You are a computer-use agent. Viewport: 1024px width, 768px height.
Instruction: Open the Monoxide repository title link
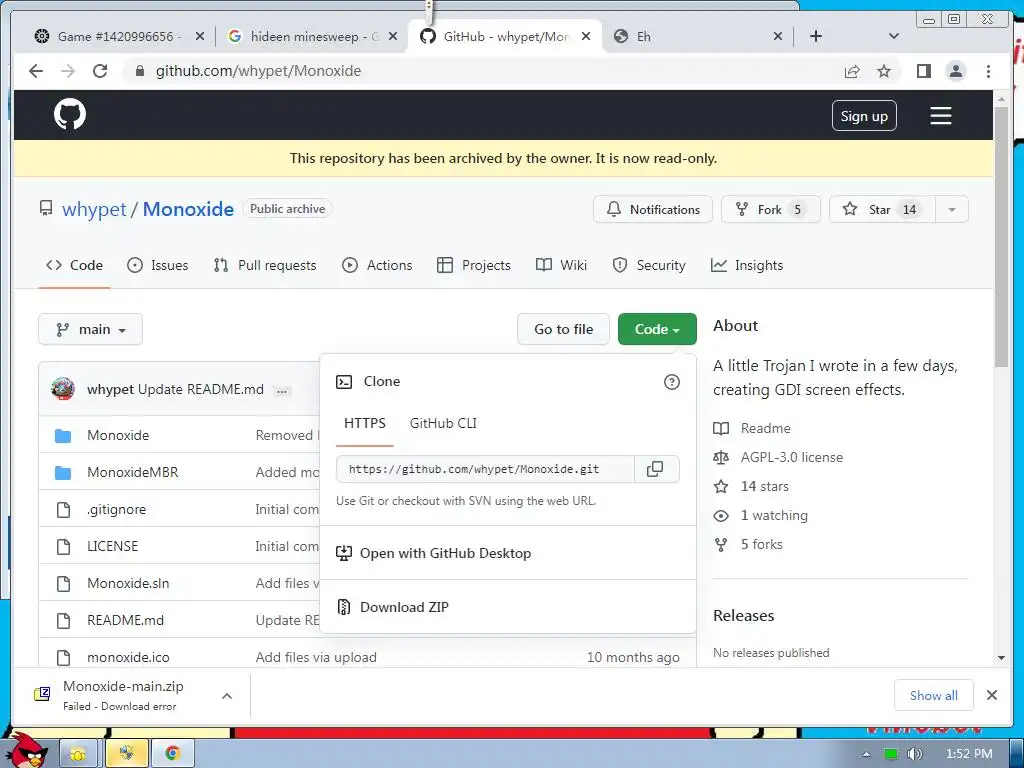(188, 209)
